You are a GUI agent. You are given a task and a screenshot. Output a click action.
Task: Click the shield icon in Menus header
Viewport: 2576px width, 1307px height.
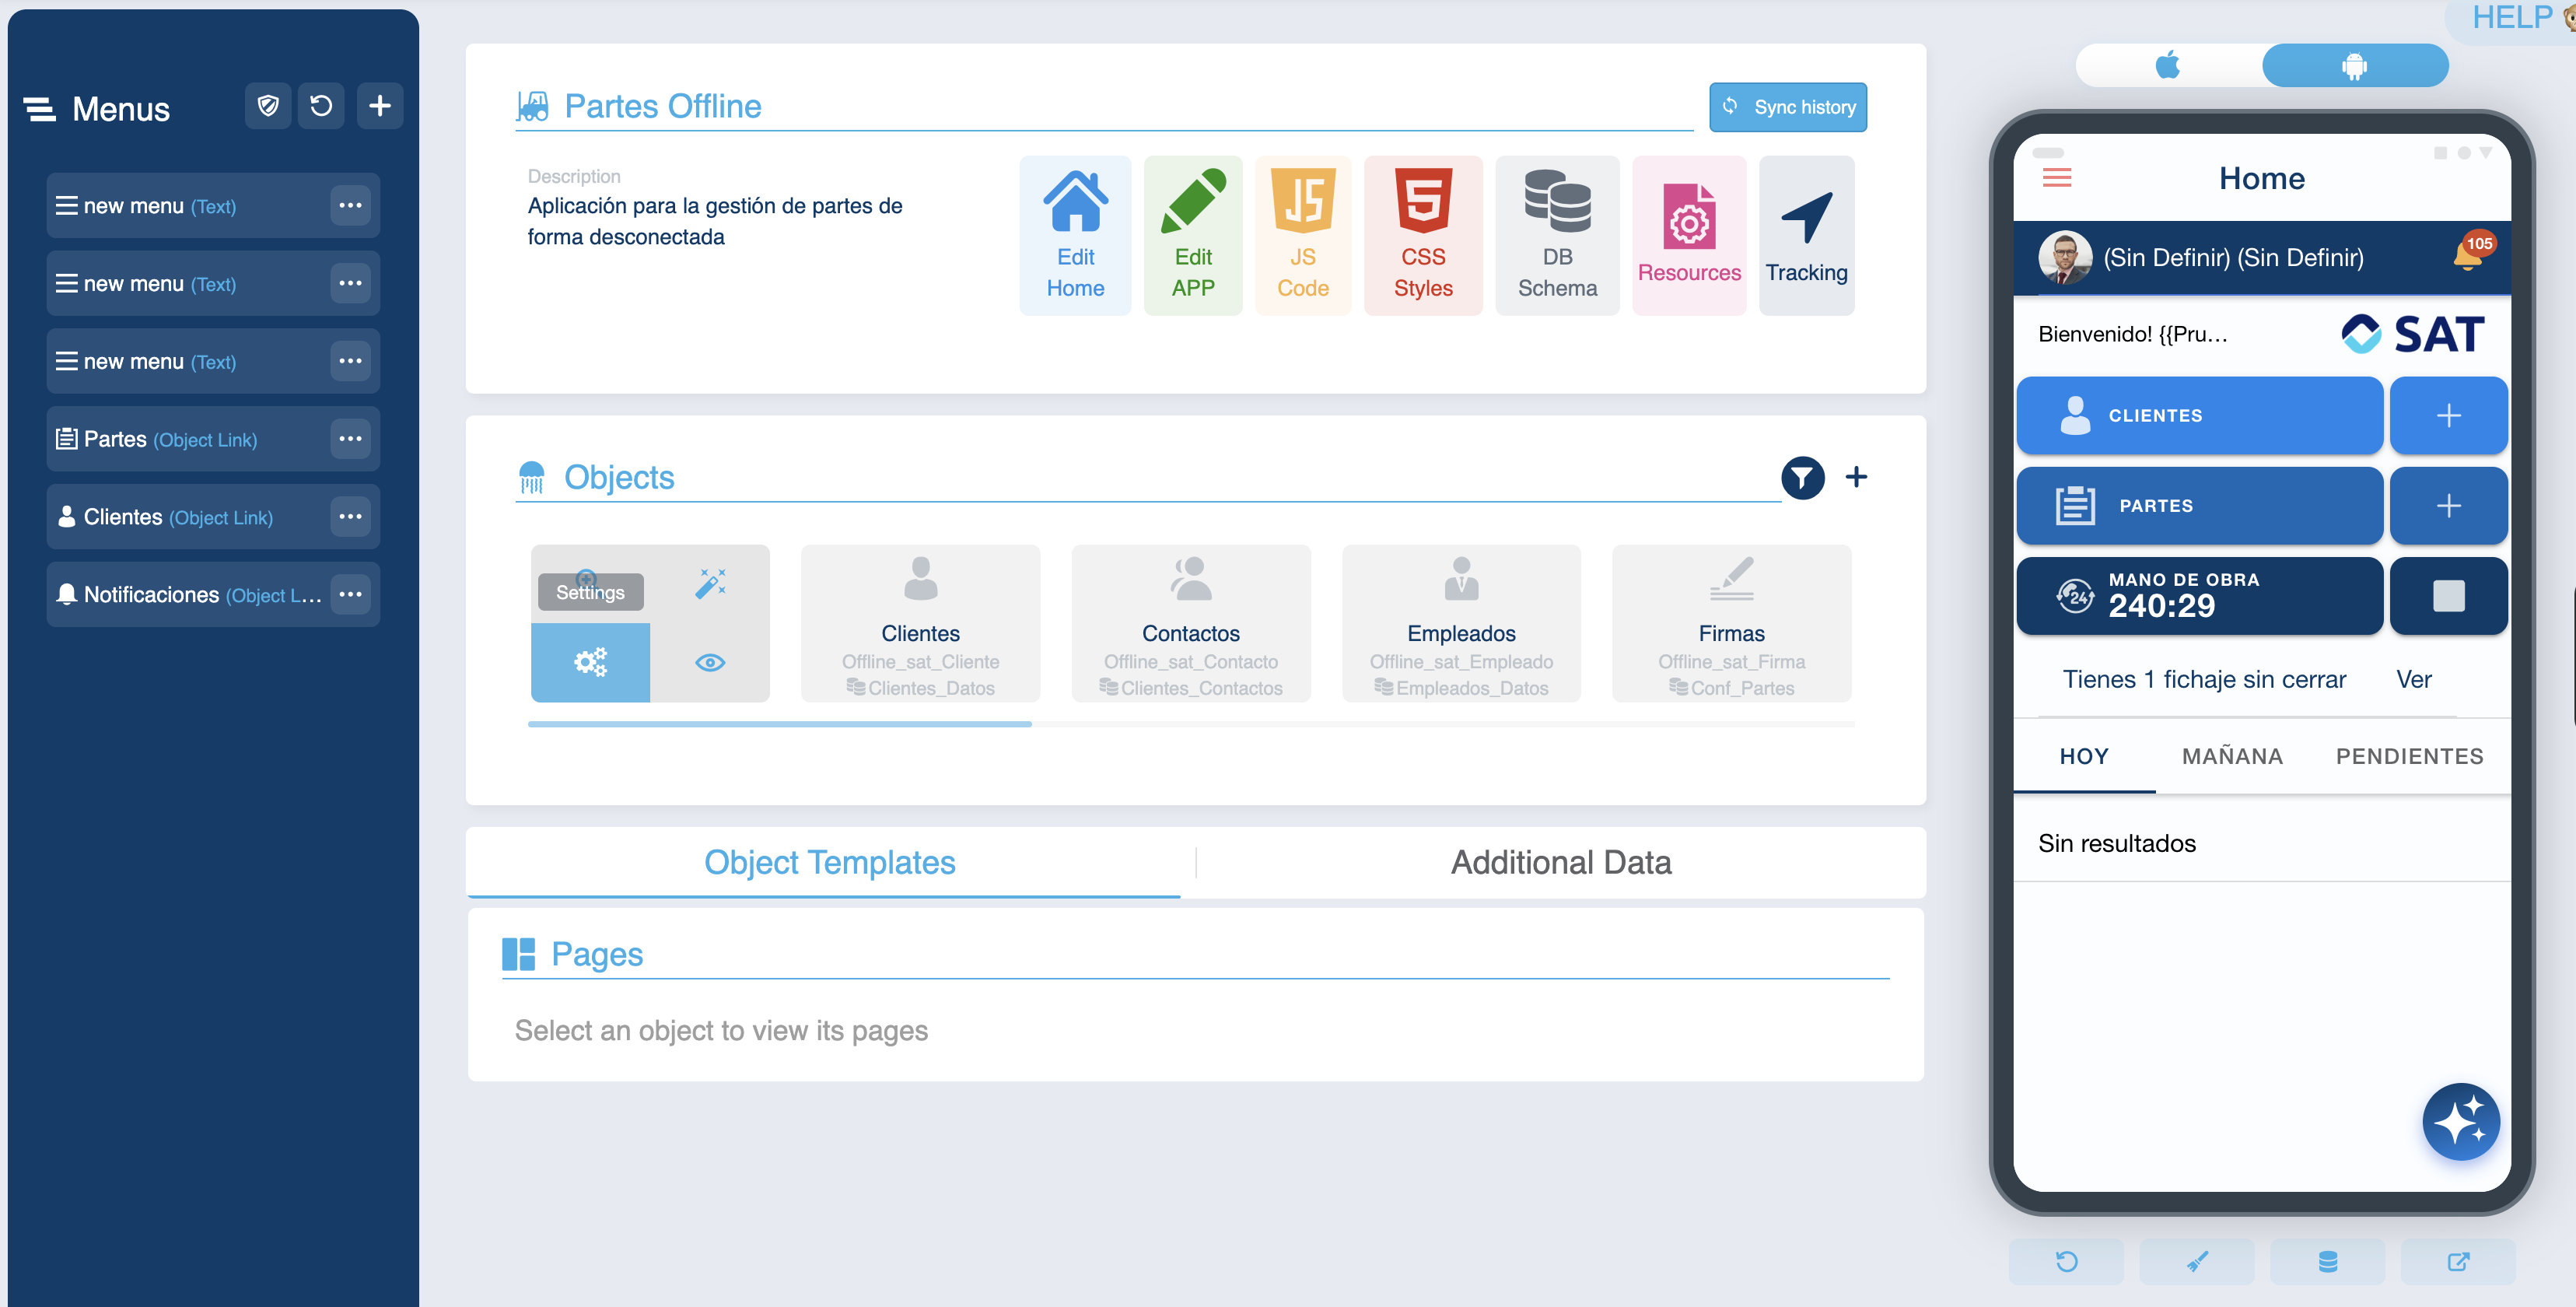tap(268, 106)
